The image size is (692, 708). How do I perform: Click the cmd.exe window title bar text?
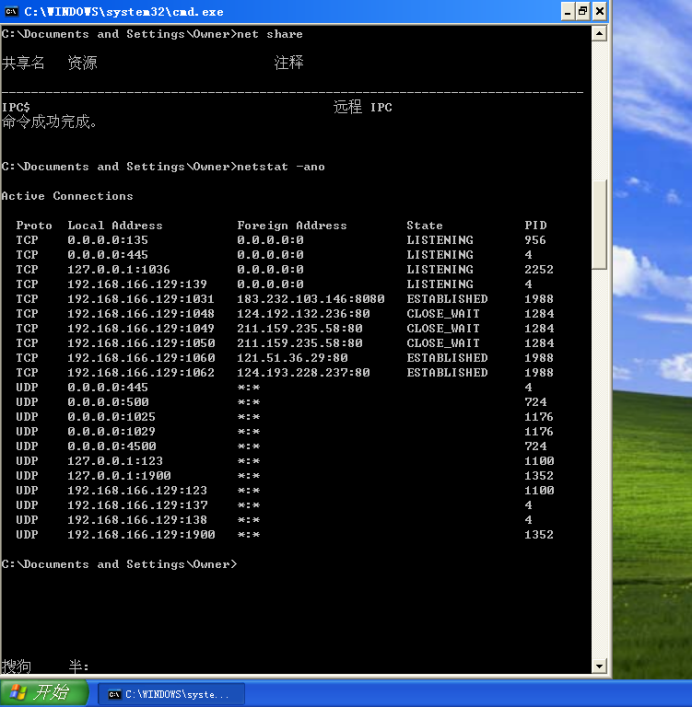pos(123,12)
